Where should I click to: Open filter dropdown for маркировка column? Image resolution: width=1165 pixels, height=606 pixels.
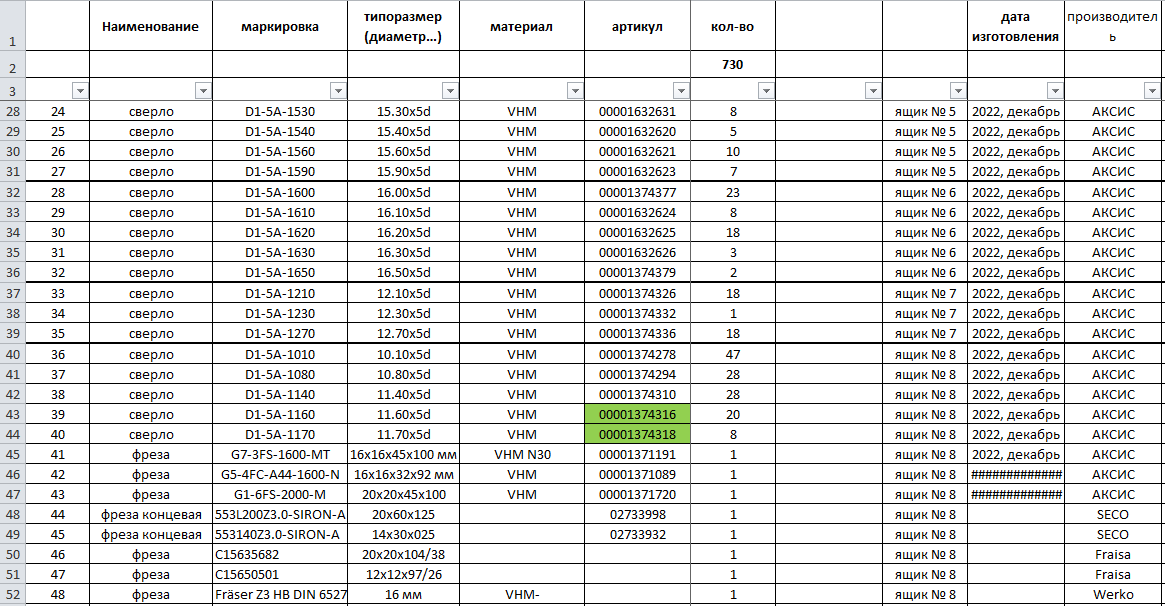point(338,91)
